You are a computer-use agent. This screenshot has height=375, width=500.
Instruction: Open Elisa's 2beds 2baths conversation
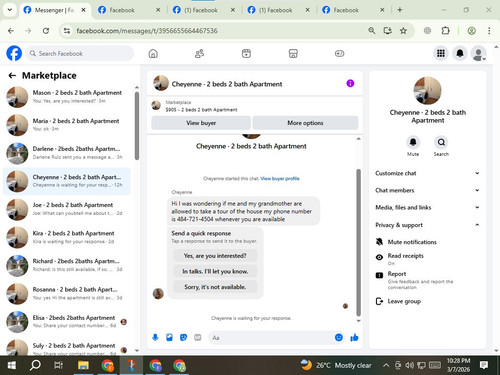point(67,322)
